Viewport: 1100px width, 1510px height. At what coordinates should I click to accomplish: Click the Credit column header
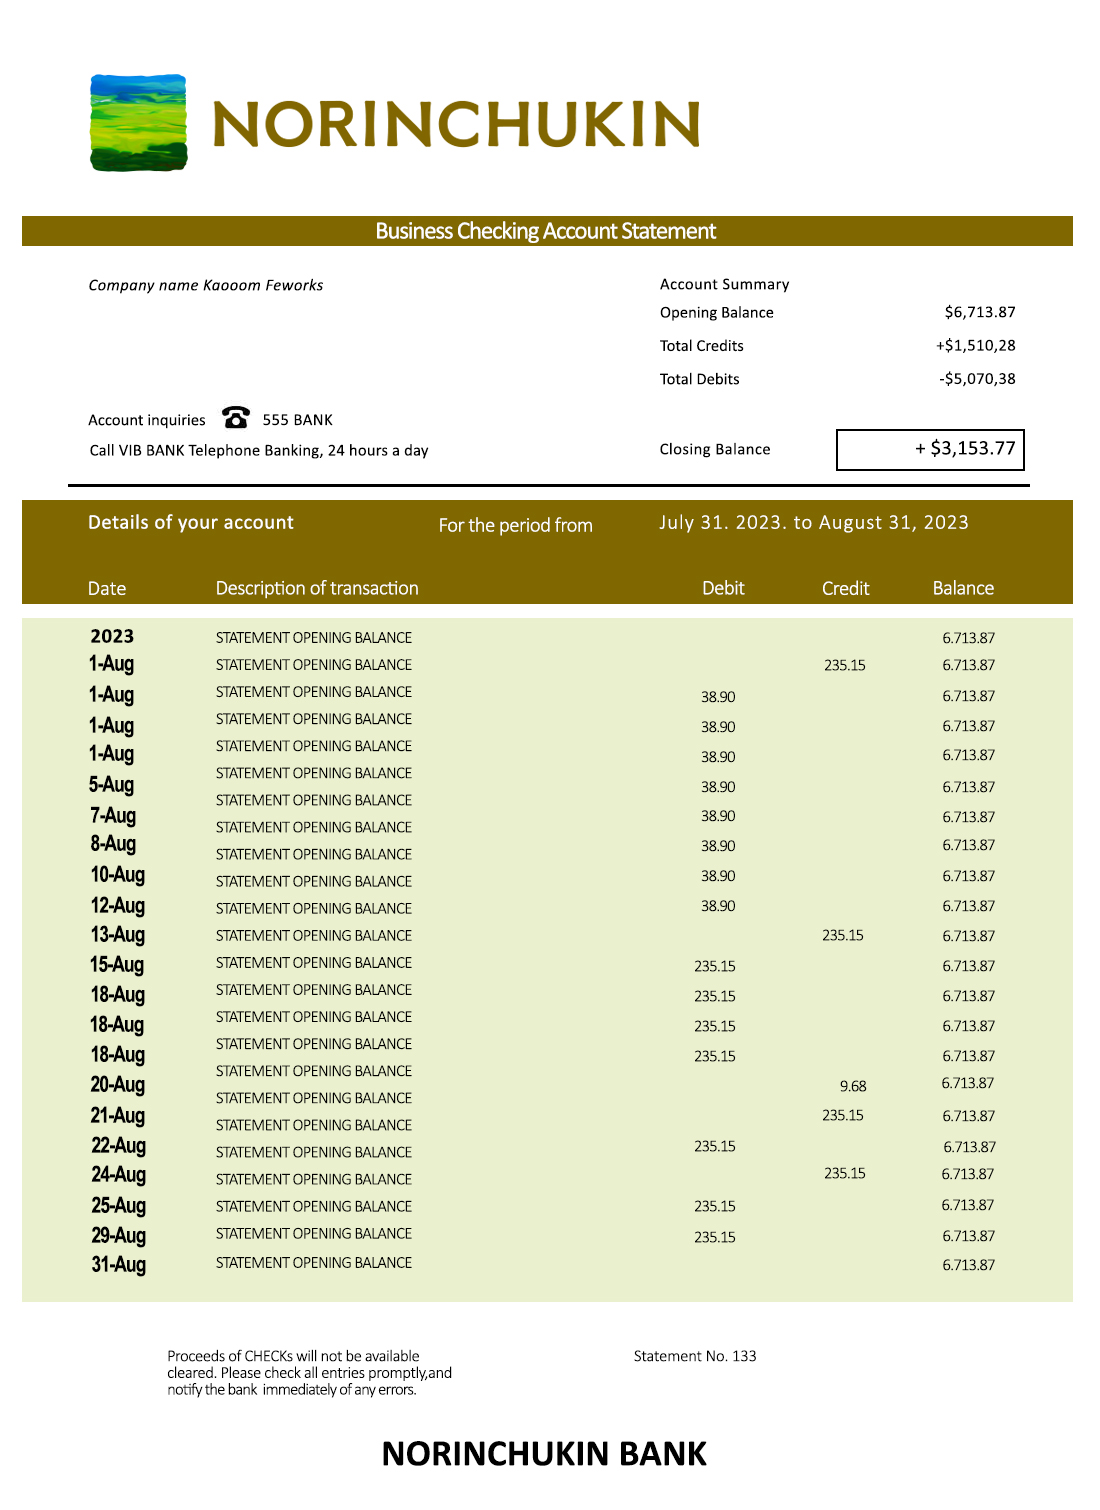click(x=845, y=588)
